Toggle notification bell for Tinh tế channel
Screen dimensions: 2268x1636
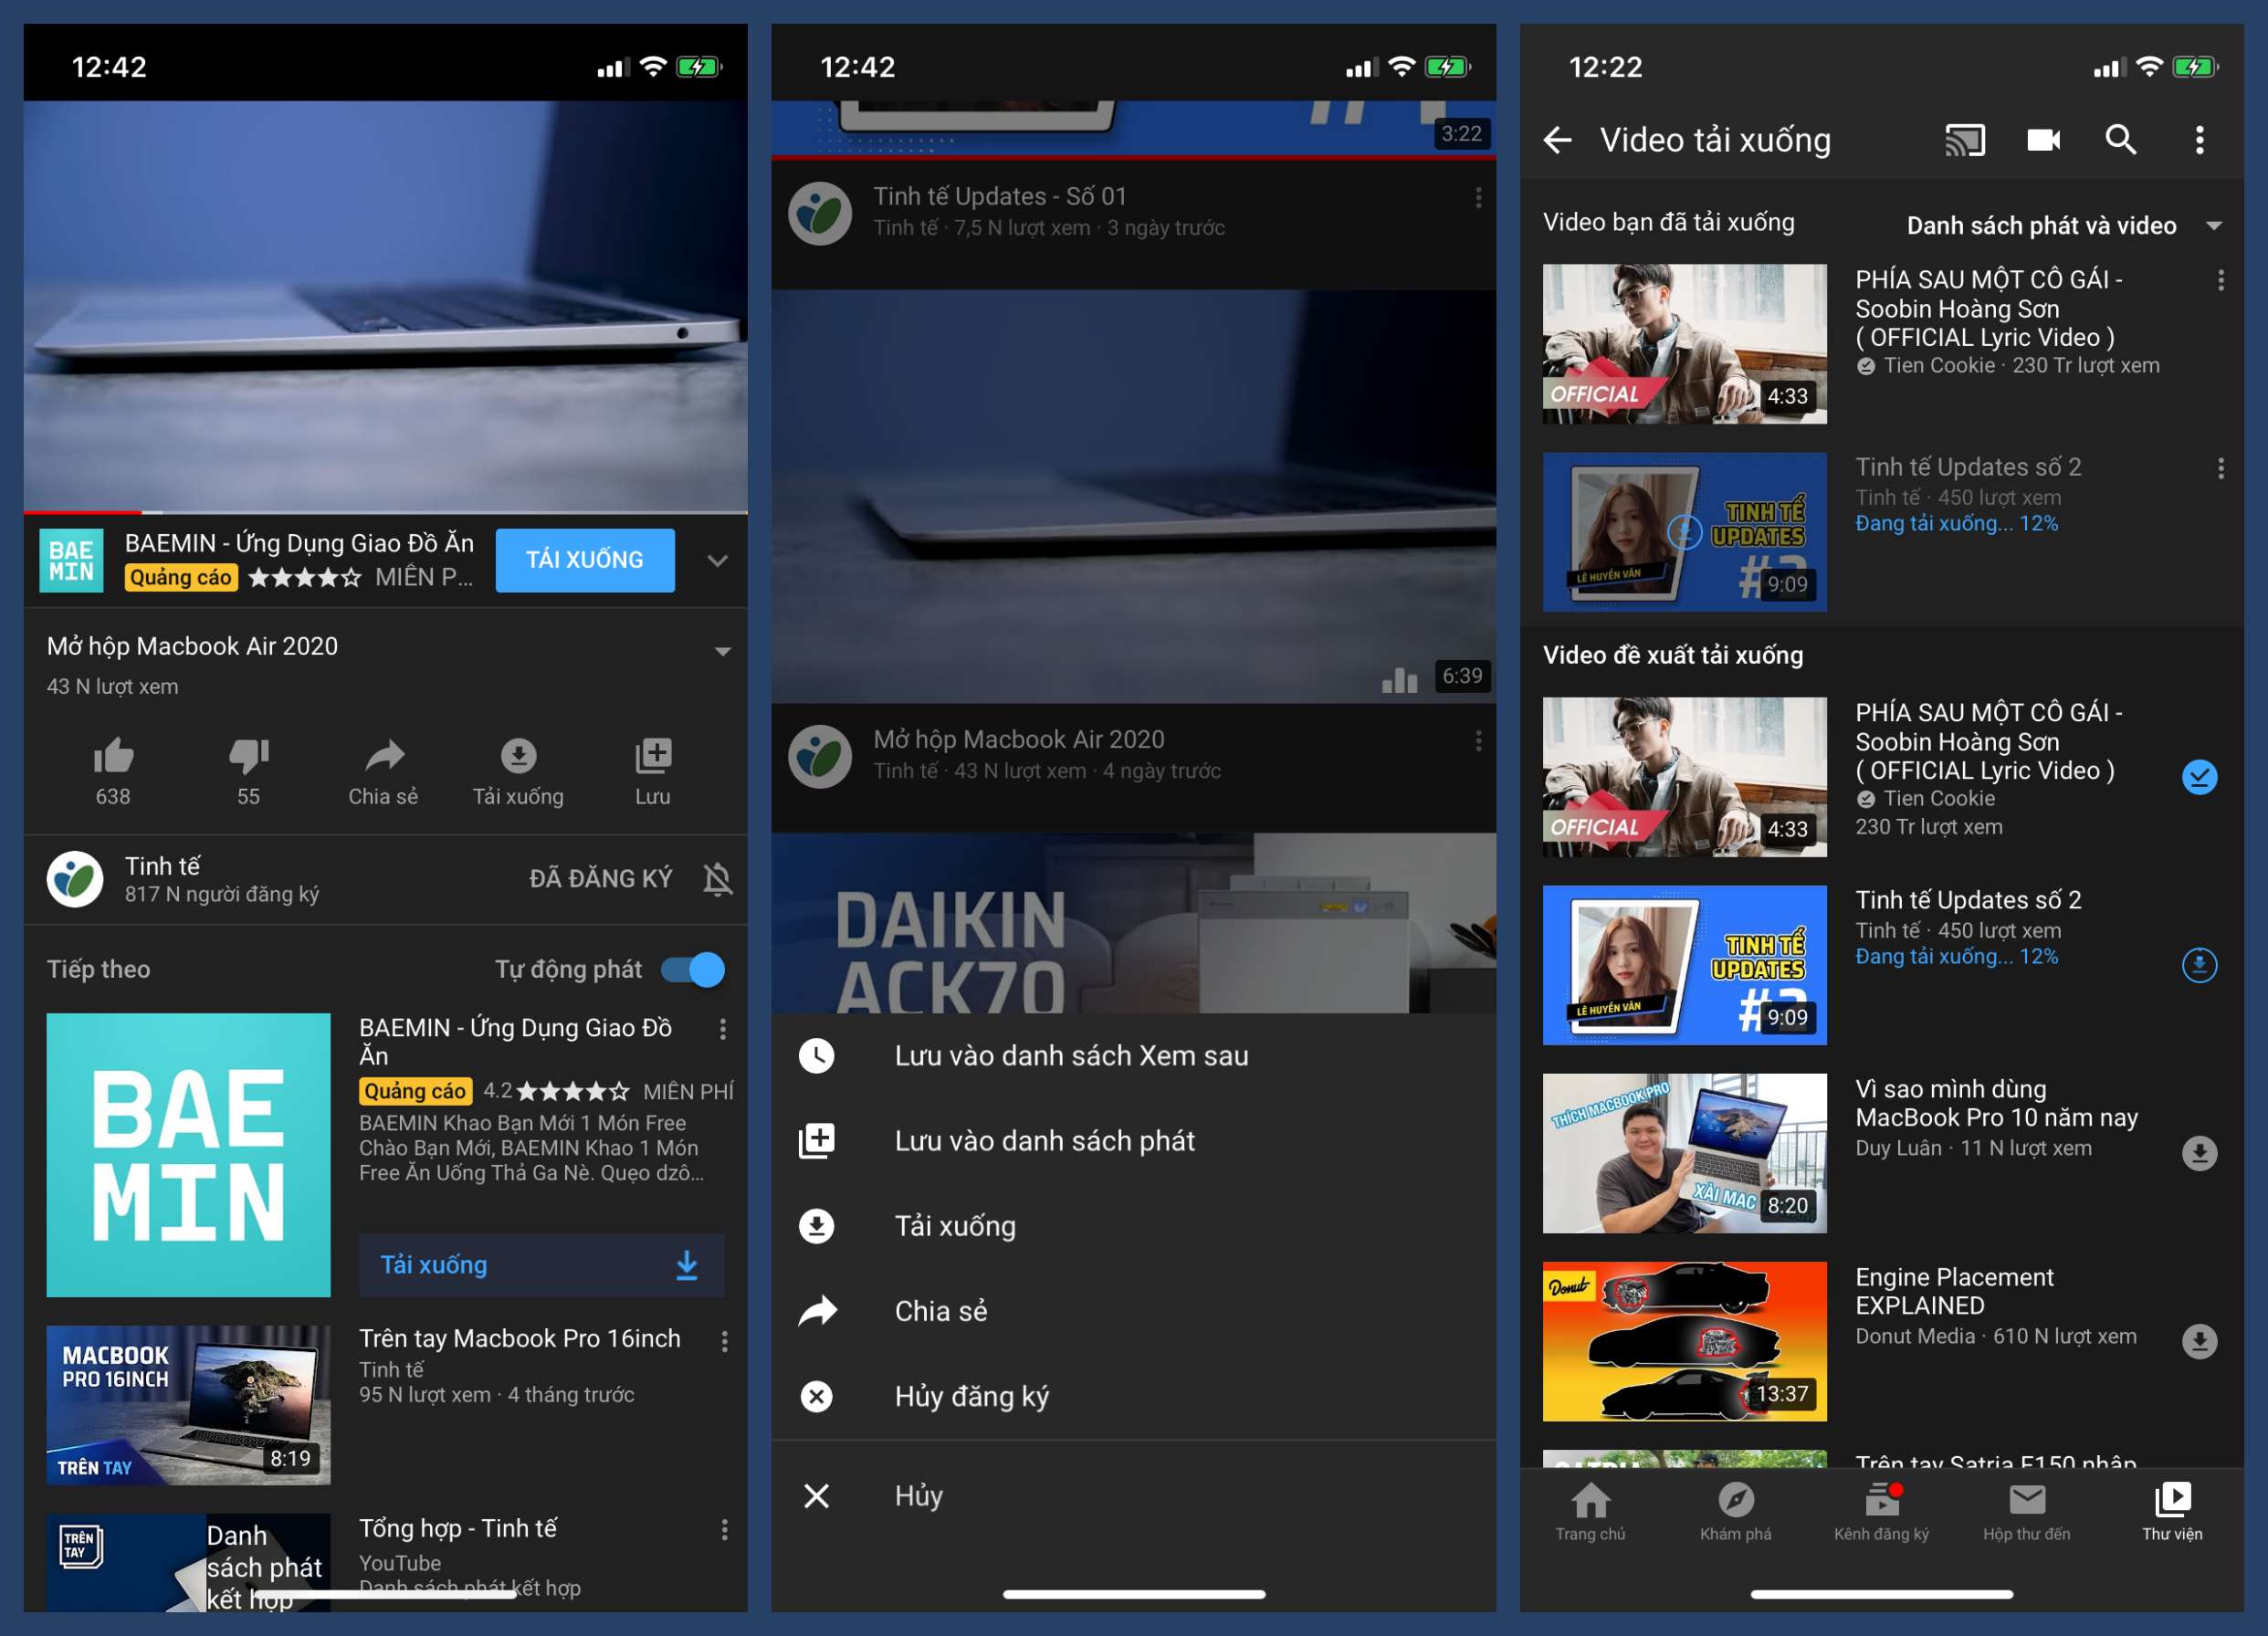click(717, 879)
